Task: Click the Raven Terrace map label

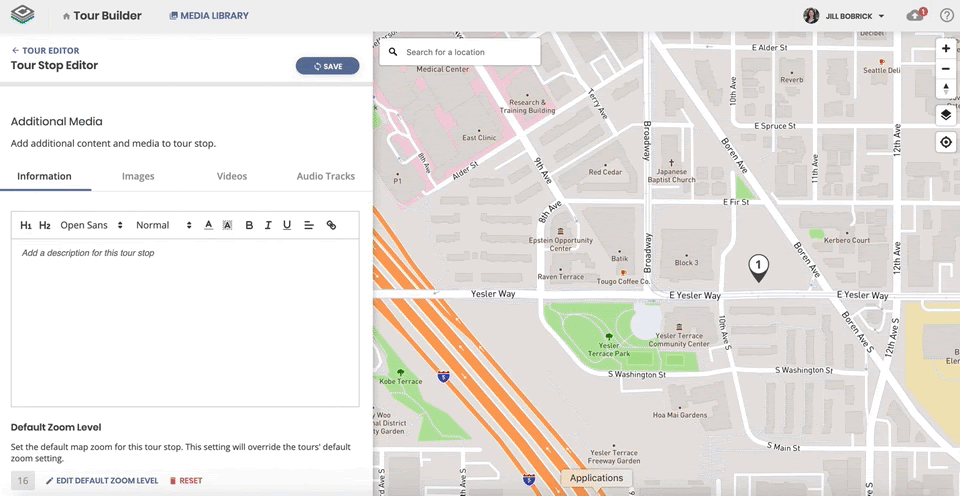Action: 561,277
